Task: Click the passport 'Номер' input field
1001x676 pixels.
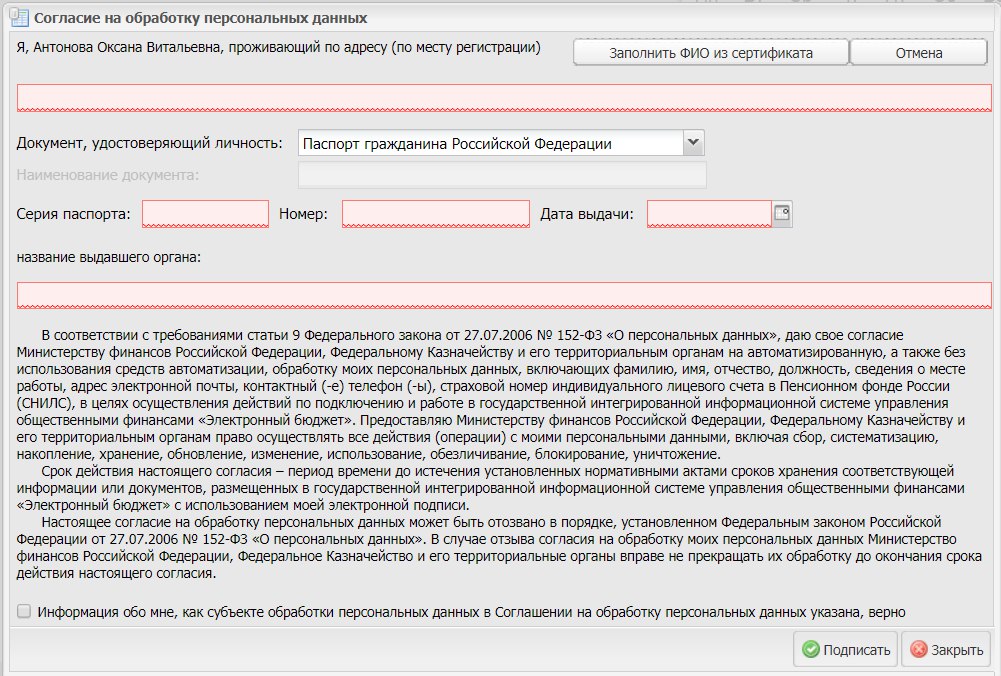Action: tap(435, 214)
